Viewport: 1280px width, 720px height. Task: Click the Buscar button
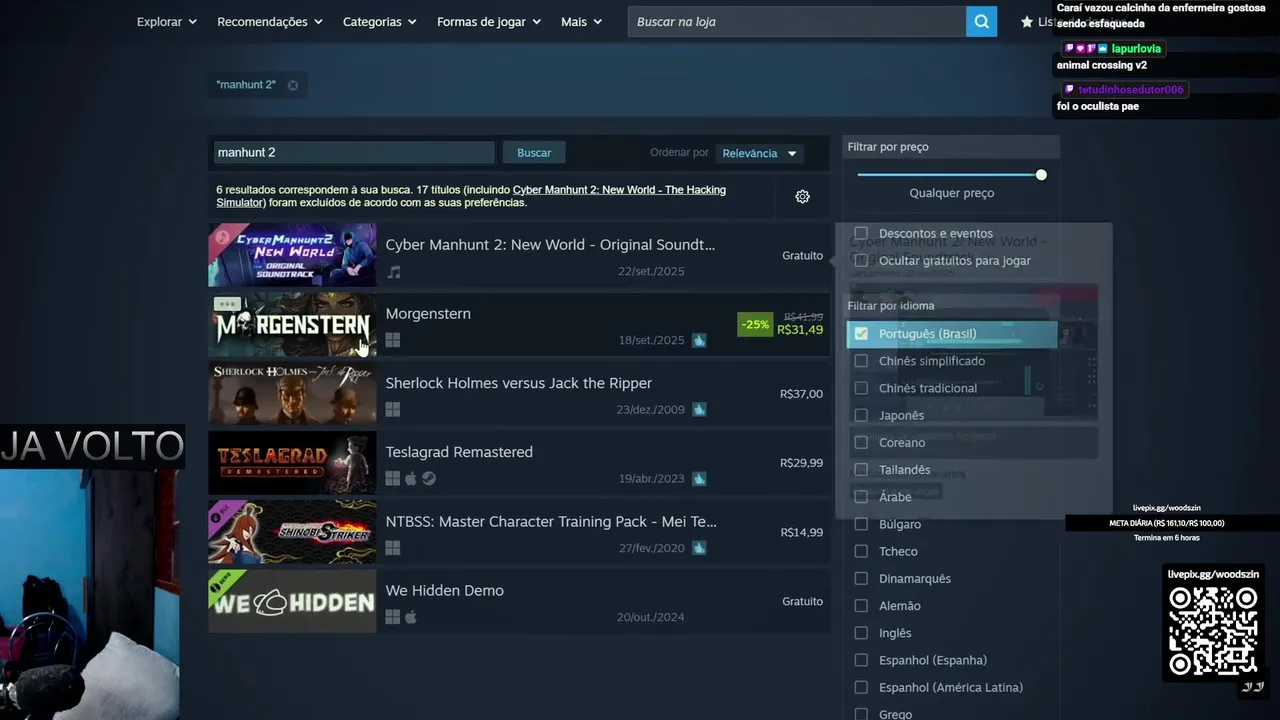(534, 153)
